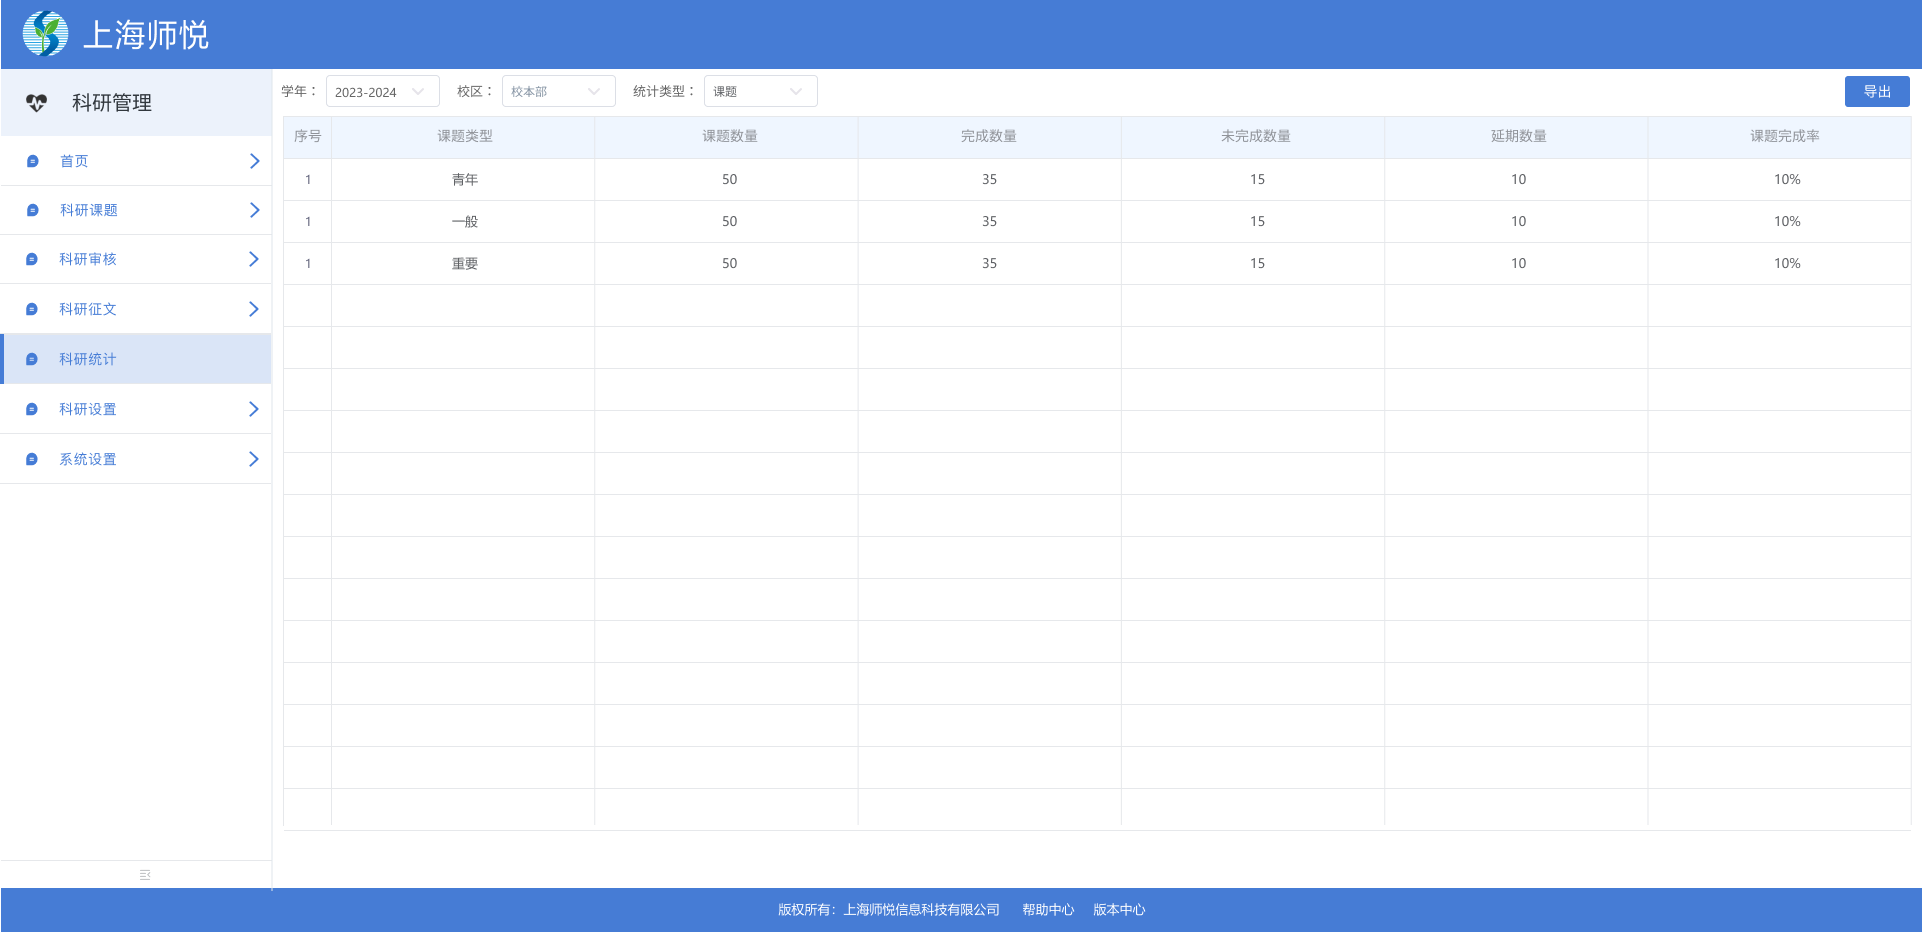Image resolution: width=1922 pixels, height=932 pixels.
Task: Open the 学年 2023-2024 dropdown
Action: pos(382,92)
